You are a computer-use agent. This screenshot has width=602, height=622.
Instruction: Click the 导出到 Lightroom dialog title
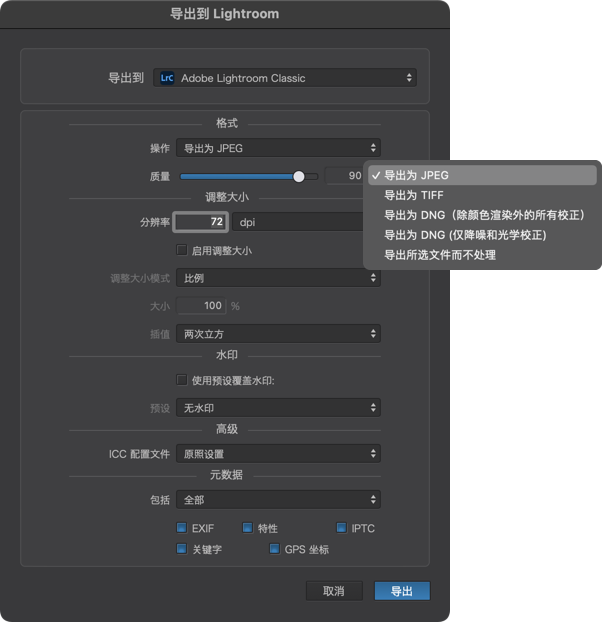pyautogui.click(x=224, y=14)
